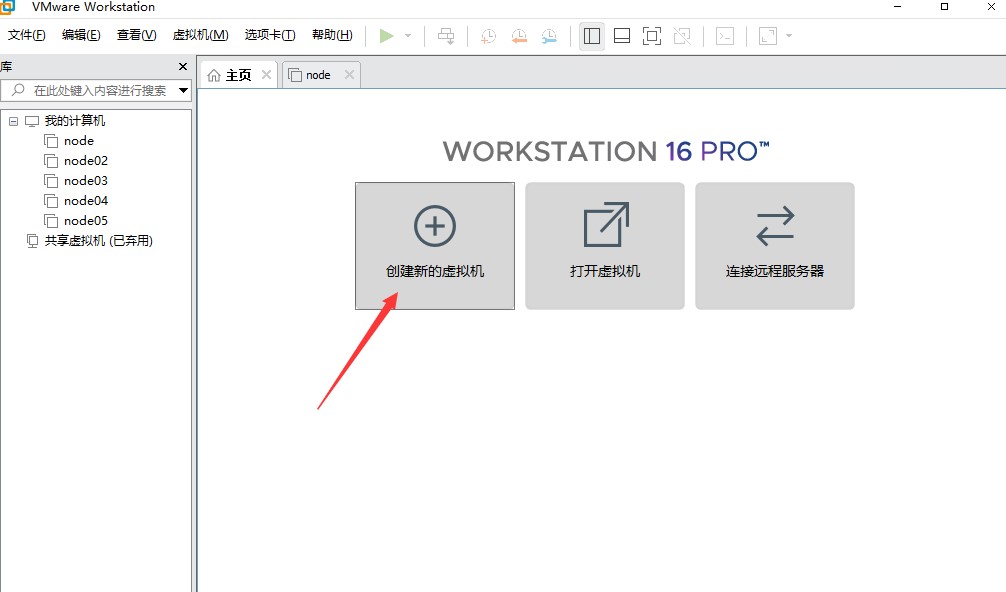Open the 选项卡(T) menu
The image size is (1006, 592).
click(x=269, y=35)
